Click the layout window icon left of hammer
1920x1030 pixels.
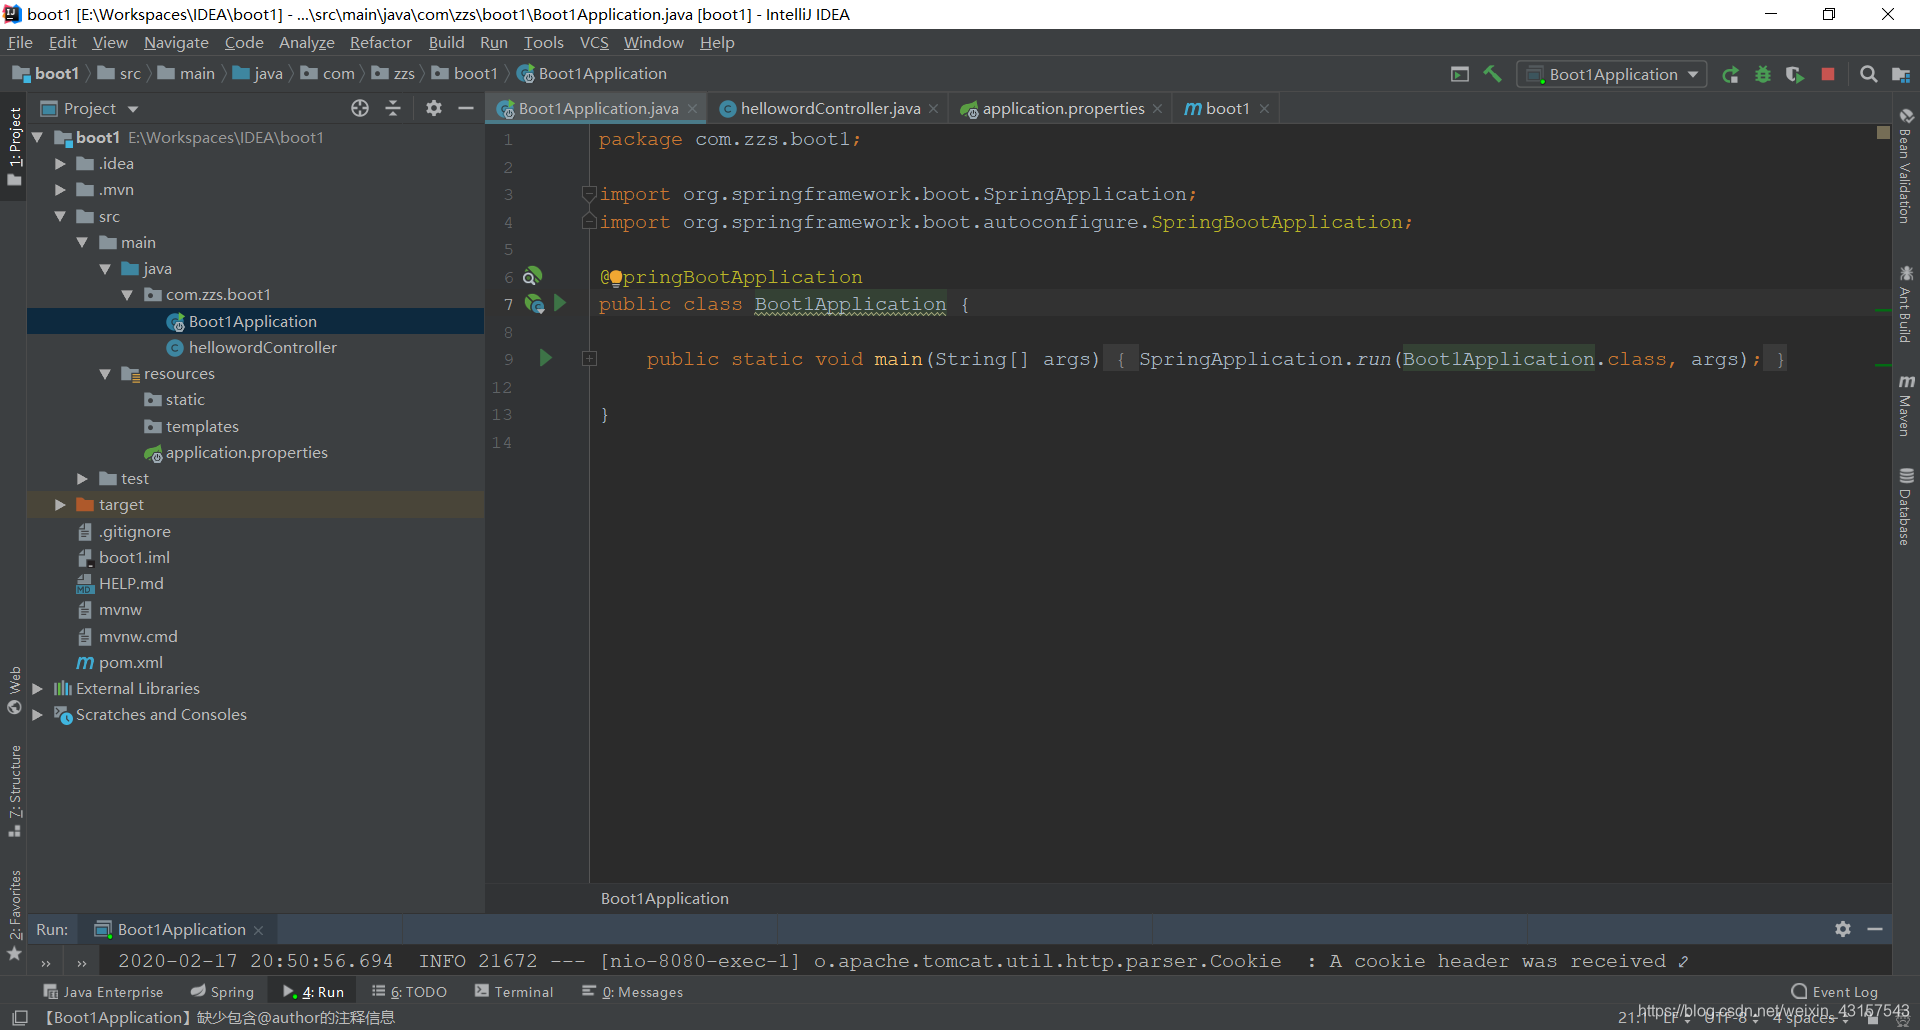click(x=1460, y=74)
